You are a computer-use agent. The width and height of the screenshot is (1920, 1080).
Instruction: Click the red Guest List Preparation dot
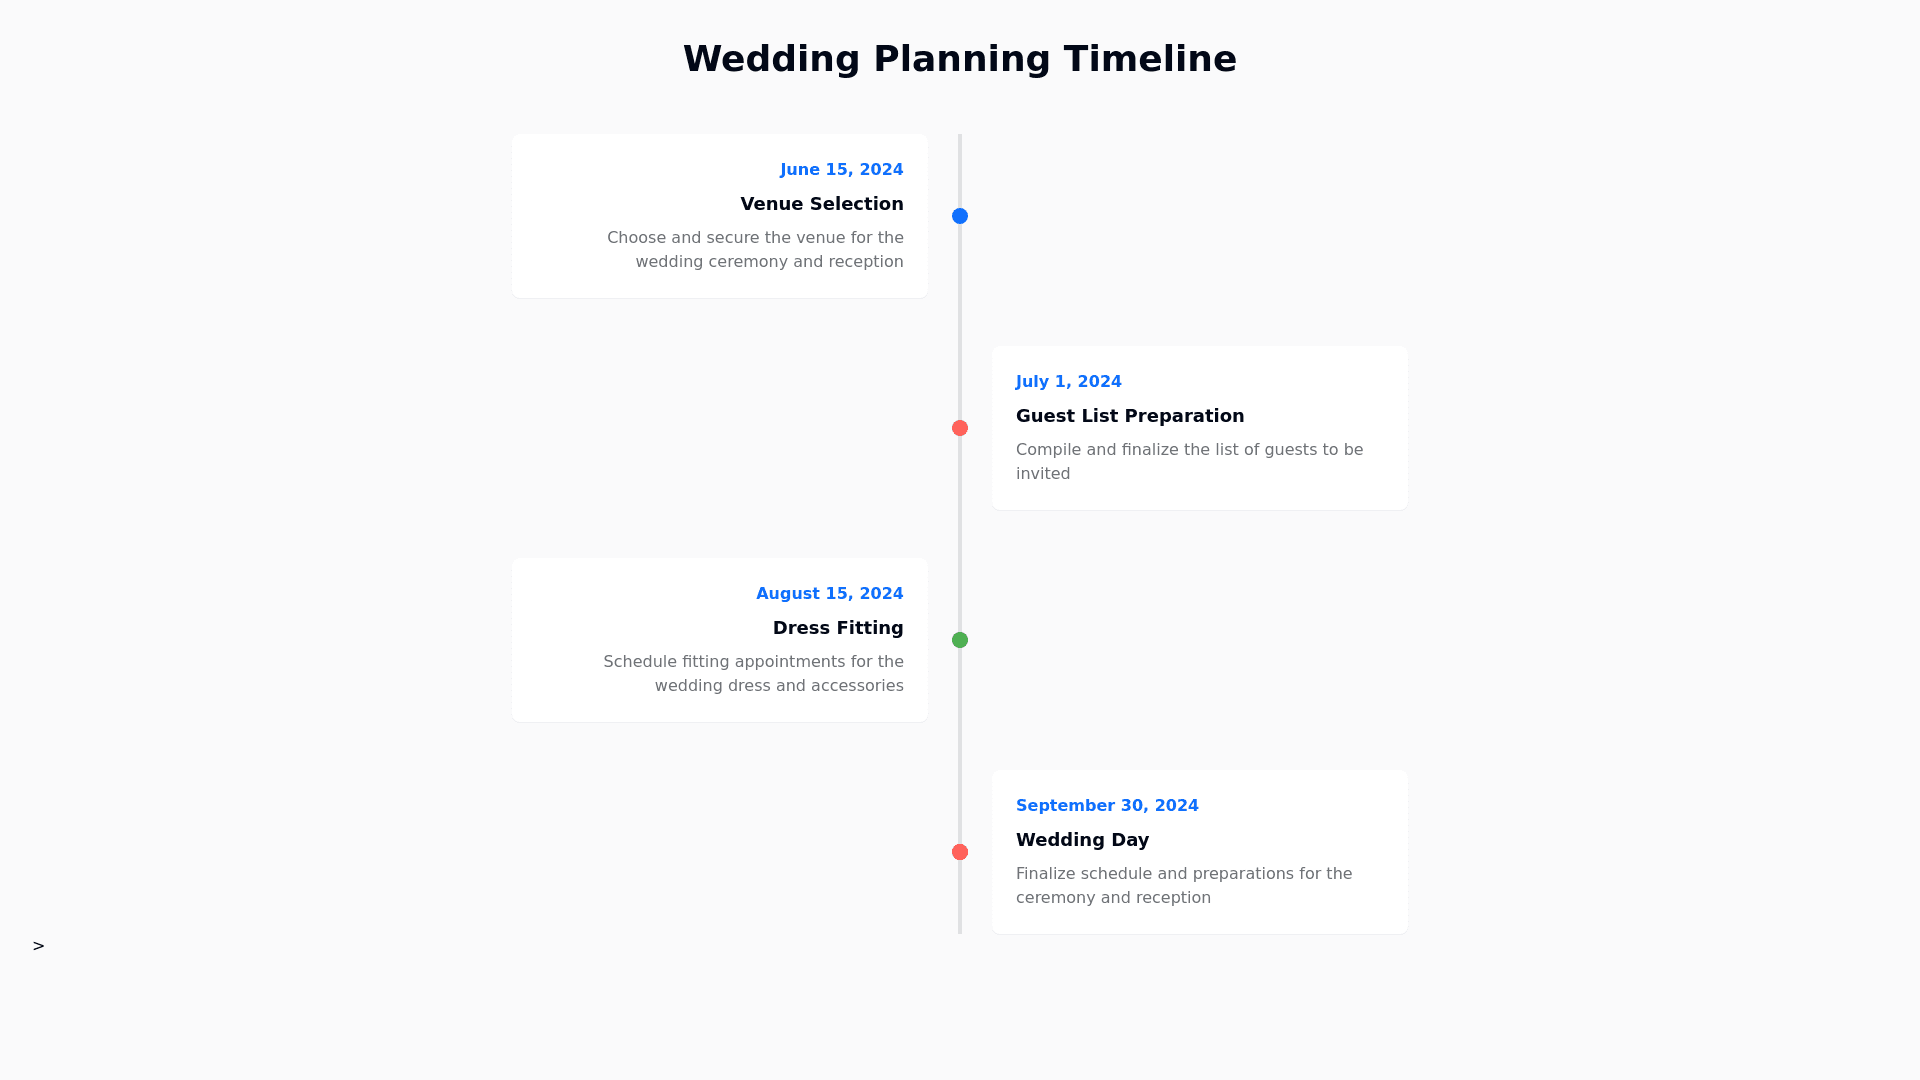(x=960, y=428)
